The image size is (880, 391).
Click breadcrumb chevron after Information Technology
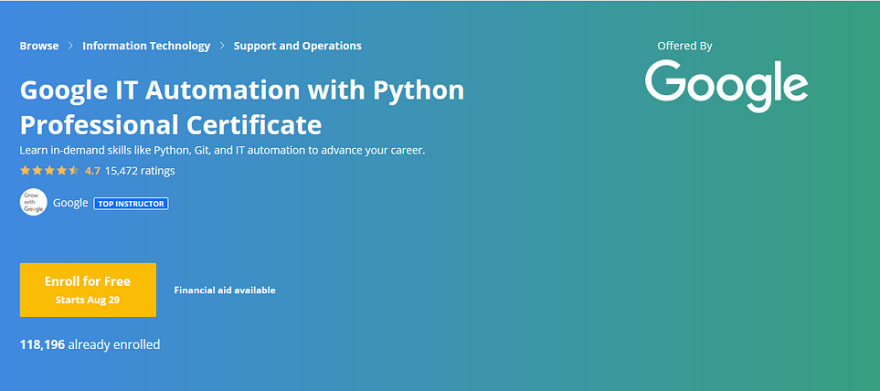(222, 46)
